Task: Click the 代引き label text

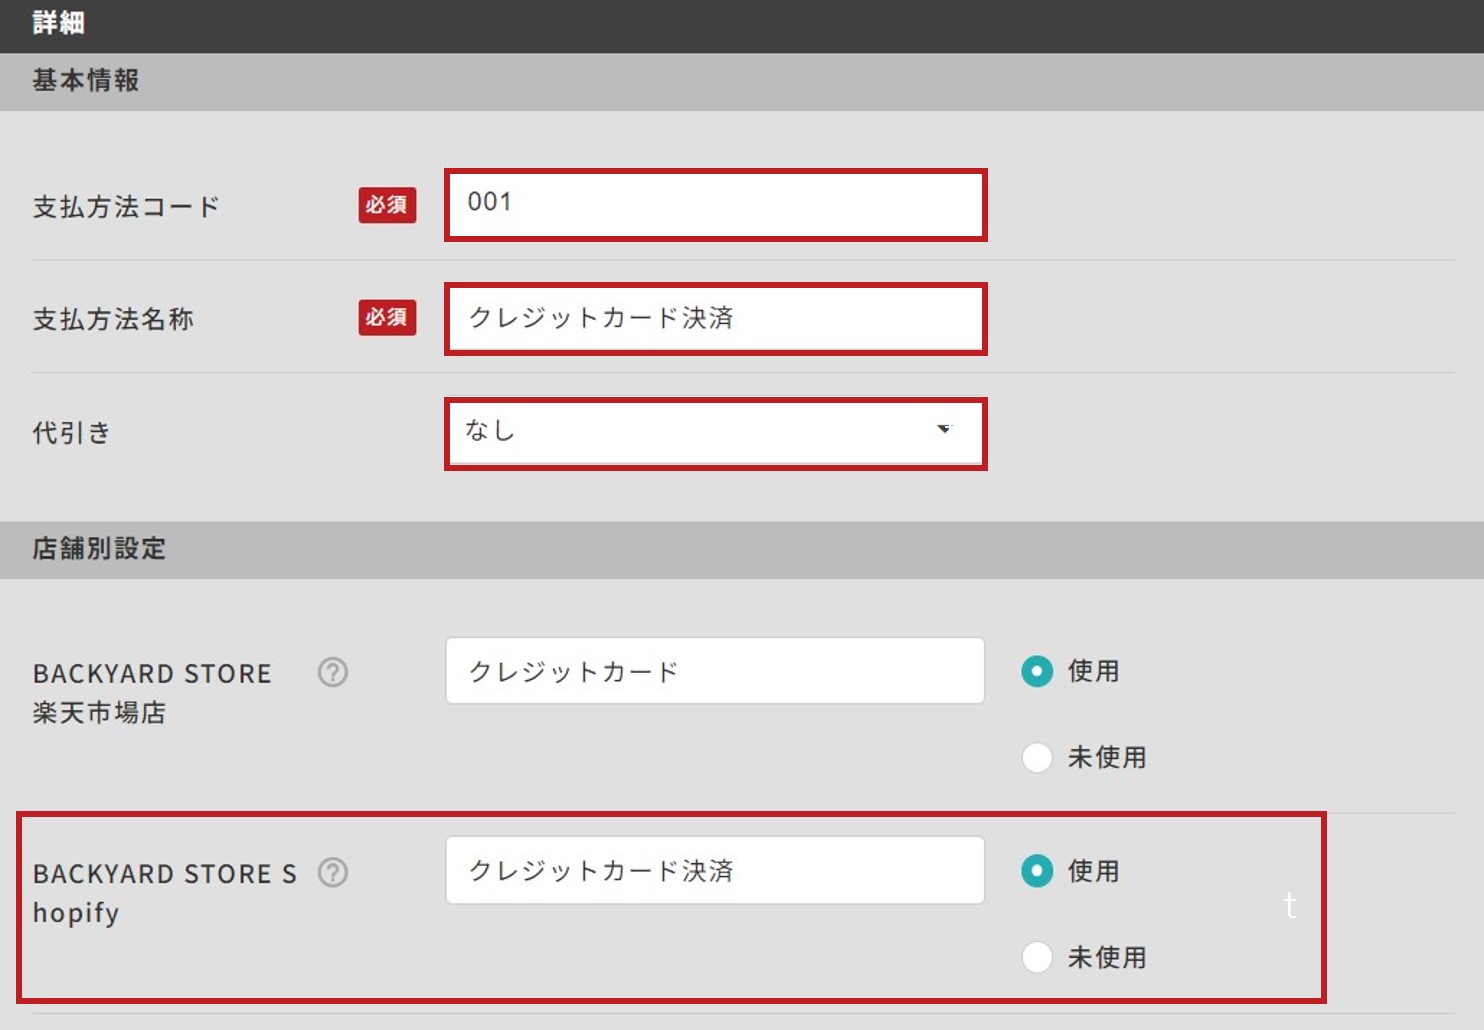Action: 72,433
